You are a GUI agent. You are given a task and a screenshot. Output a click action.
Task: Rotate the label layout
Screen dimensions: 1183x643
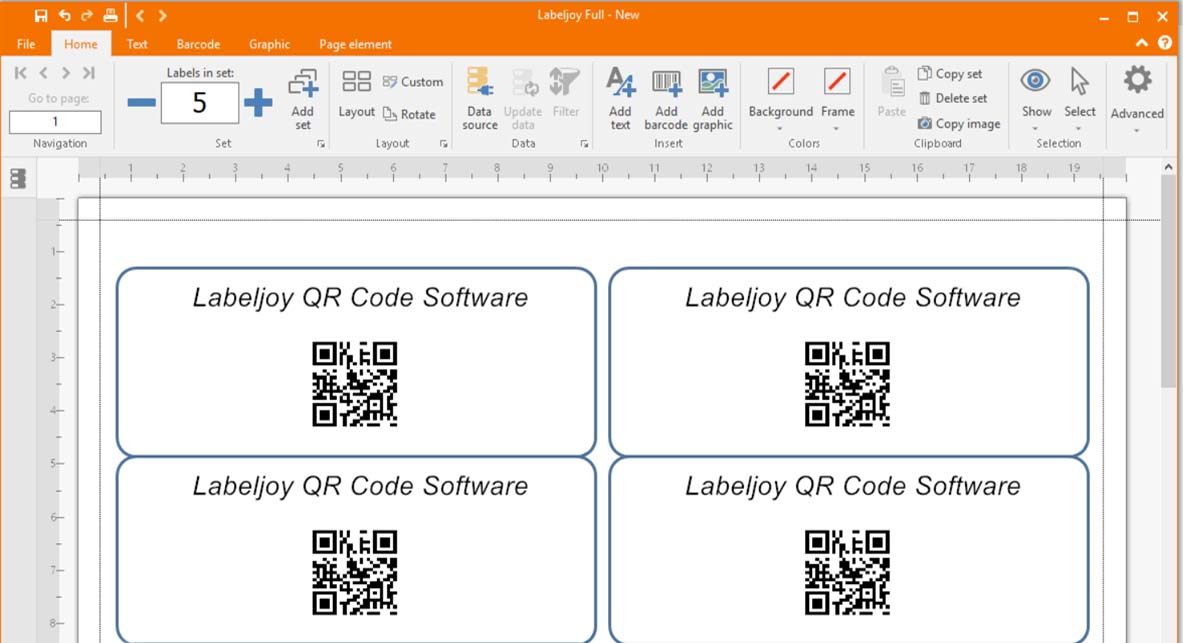[x=410, y=114]
